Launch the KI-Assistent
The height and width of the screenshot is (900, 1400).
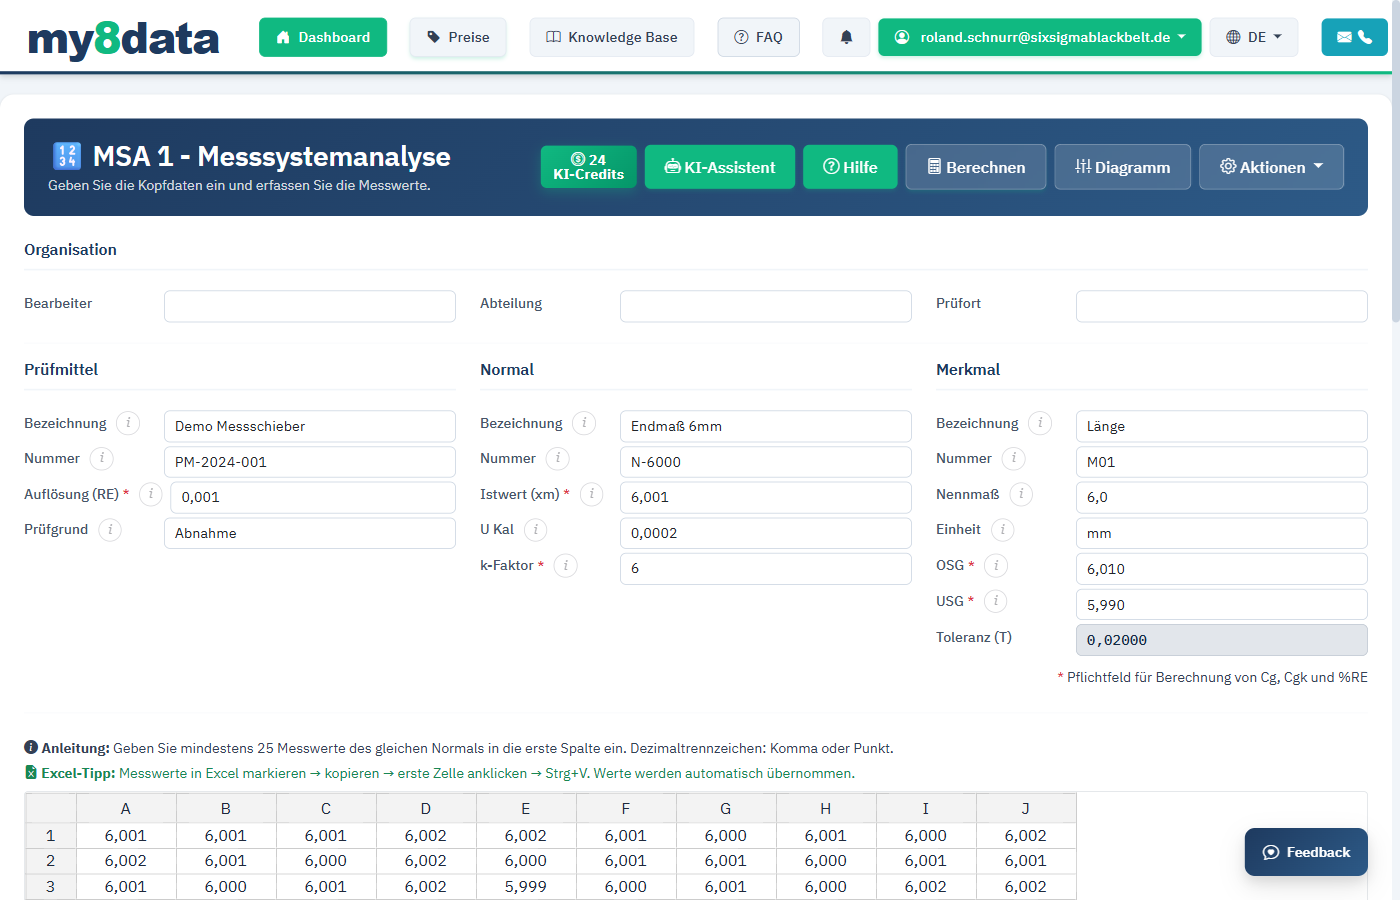coord(720,167)
